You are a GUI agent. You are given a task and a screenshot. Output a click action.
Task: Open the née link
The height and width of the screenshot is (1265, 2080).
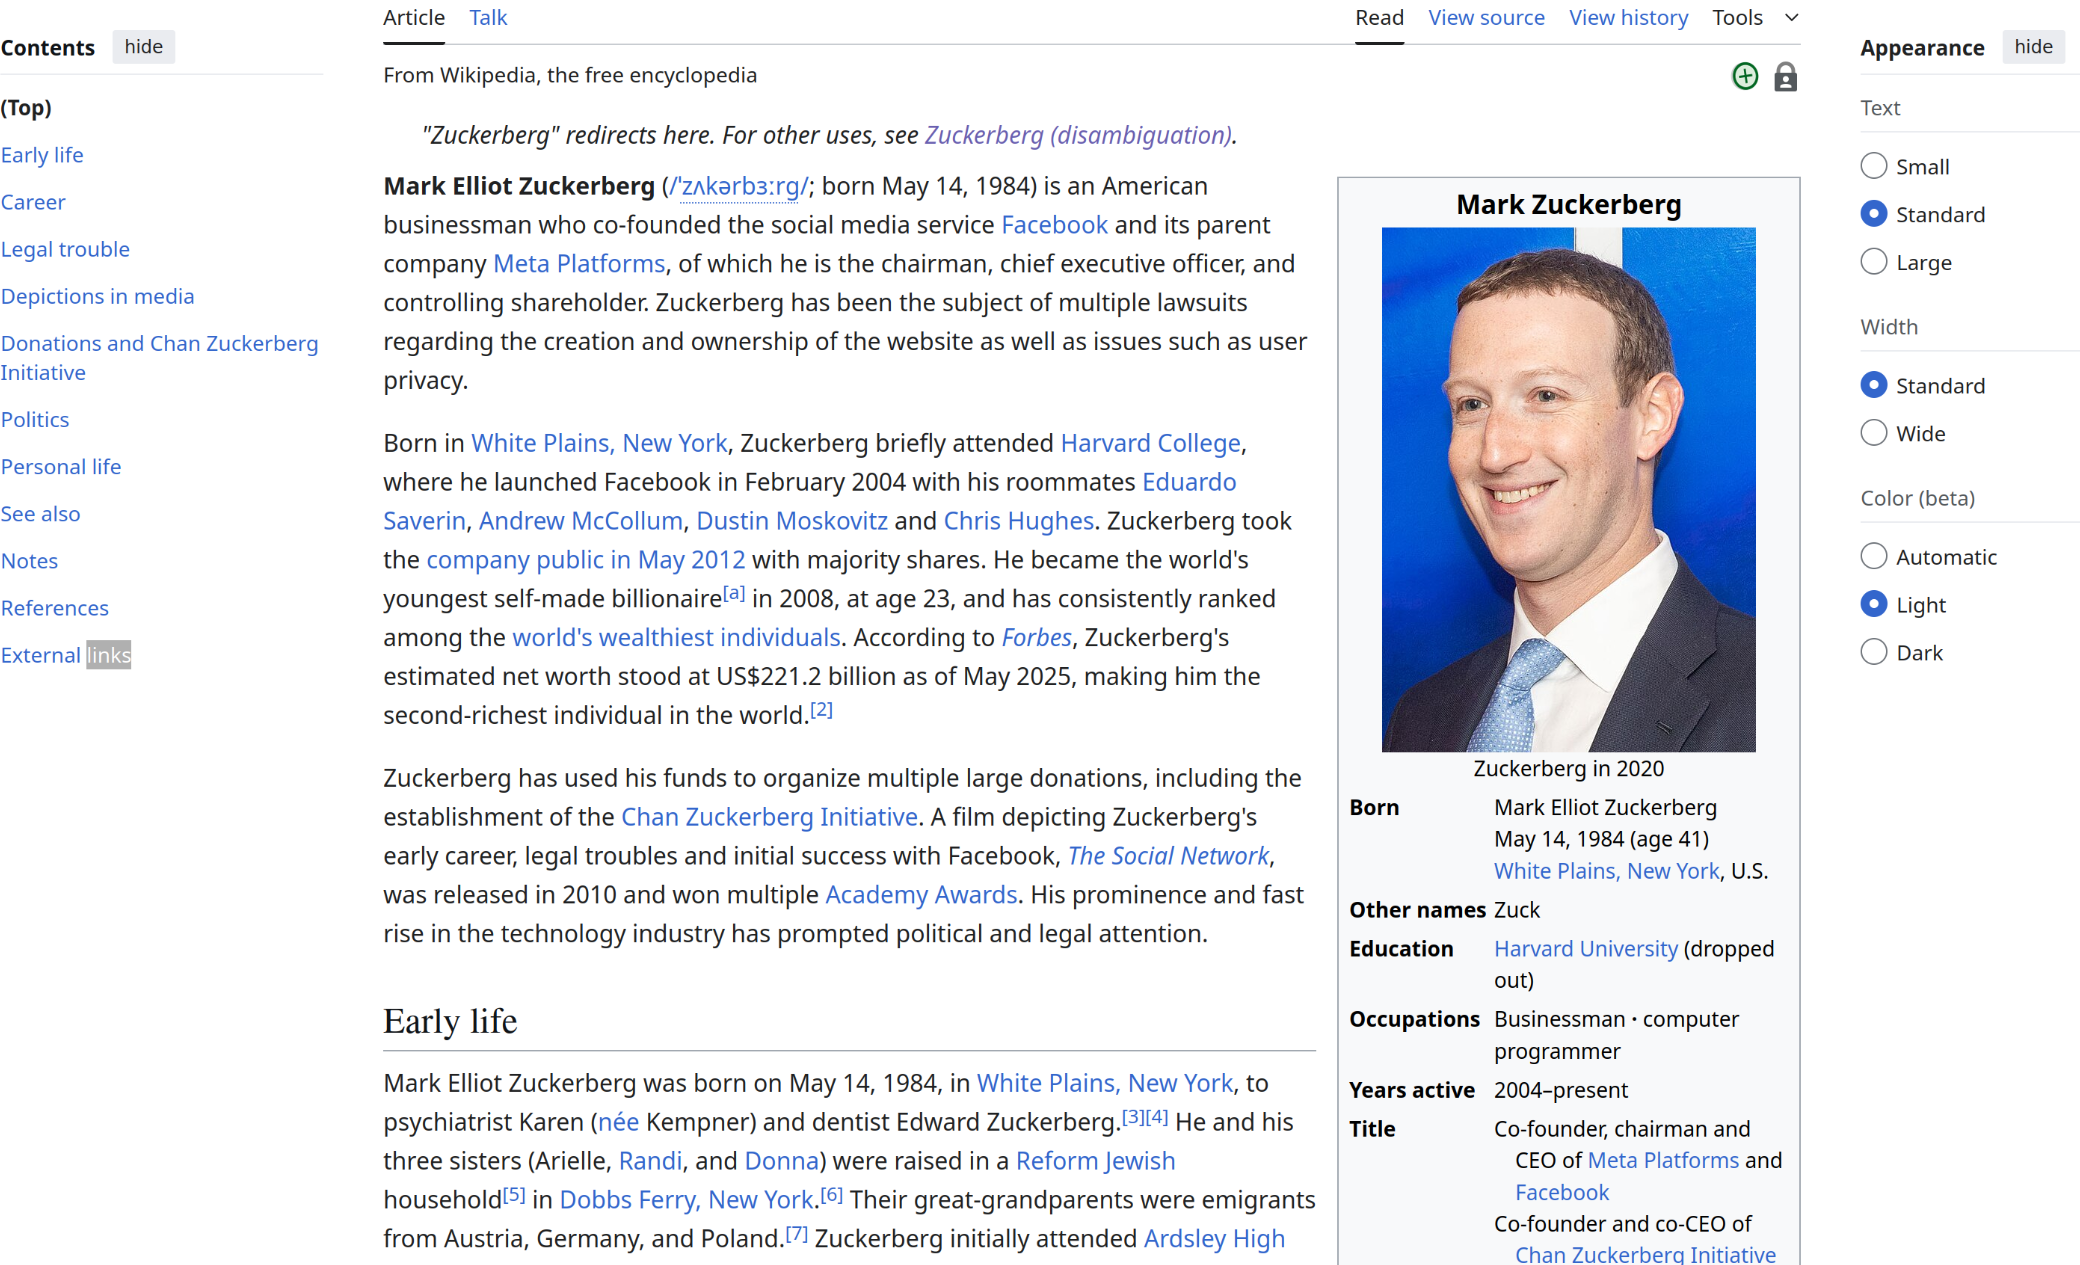pyautogui.click(x=618, y=1123)
